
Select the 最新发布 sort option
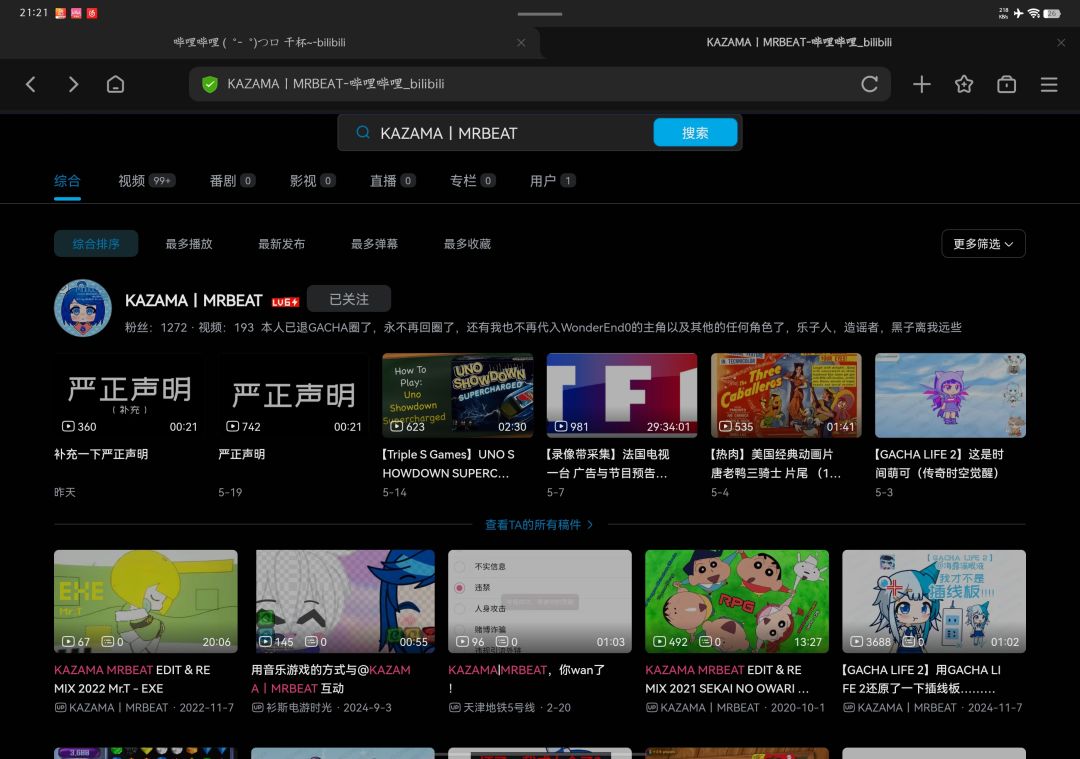click(281, 244)
